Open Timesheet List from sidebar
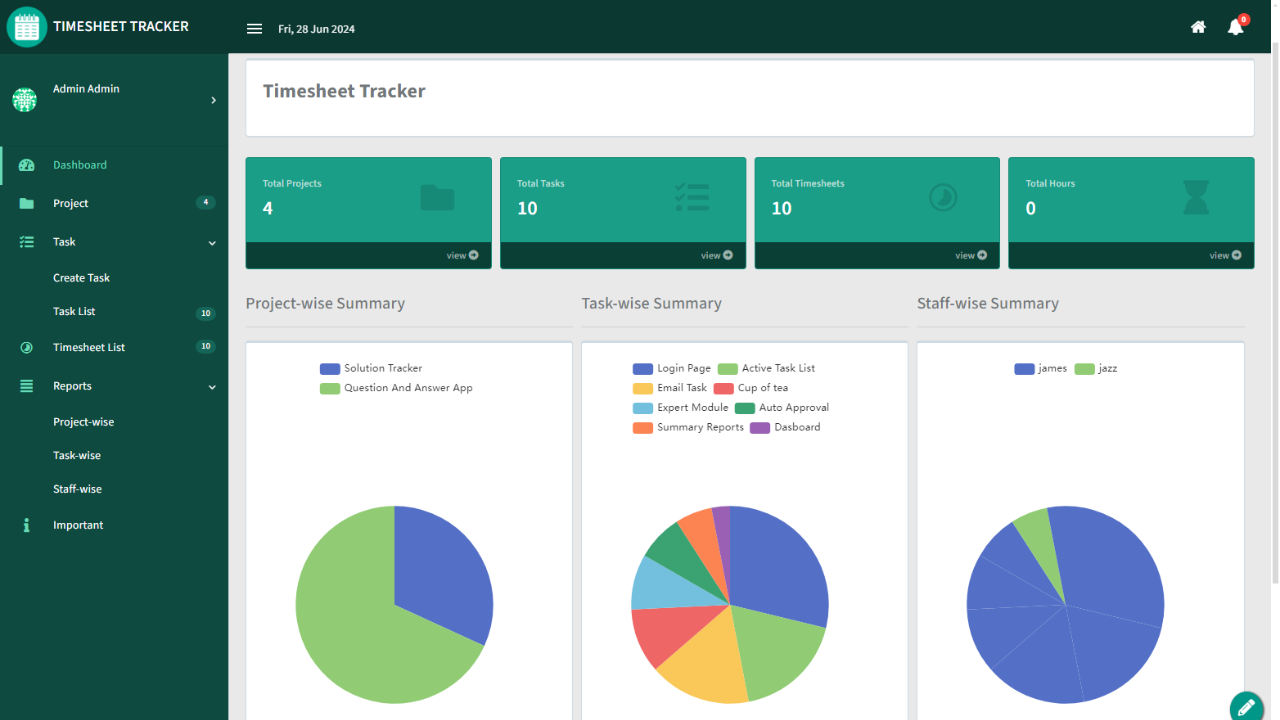 88,348
